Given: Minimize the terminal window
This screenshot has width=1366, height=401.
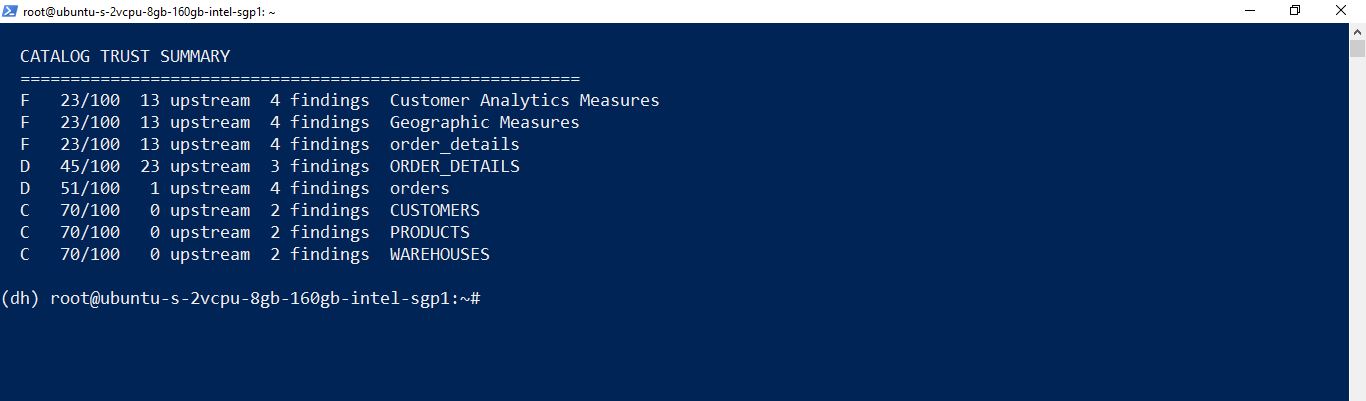Looking at the screenshot, I should (1250, 11).
